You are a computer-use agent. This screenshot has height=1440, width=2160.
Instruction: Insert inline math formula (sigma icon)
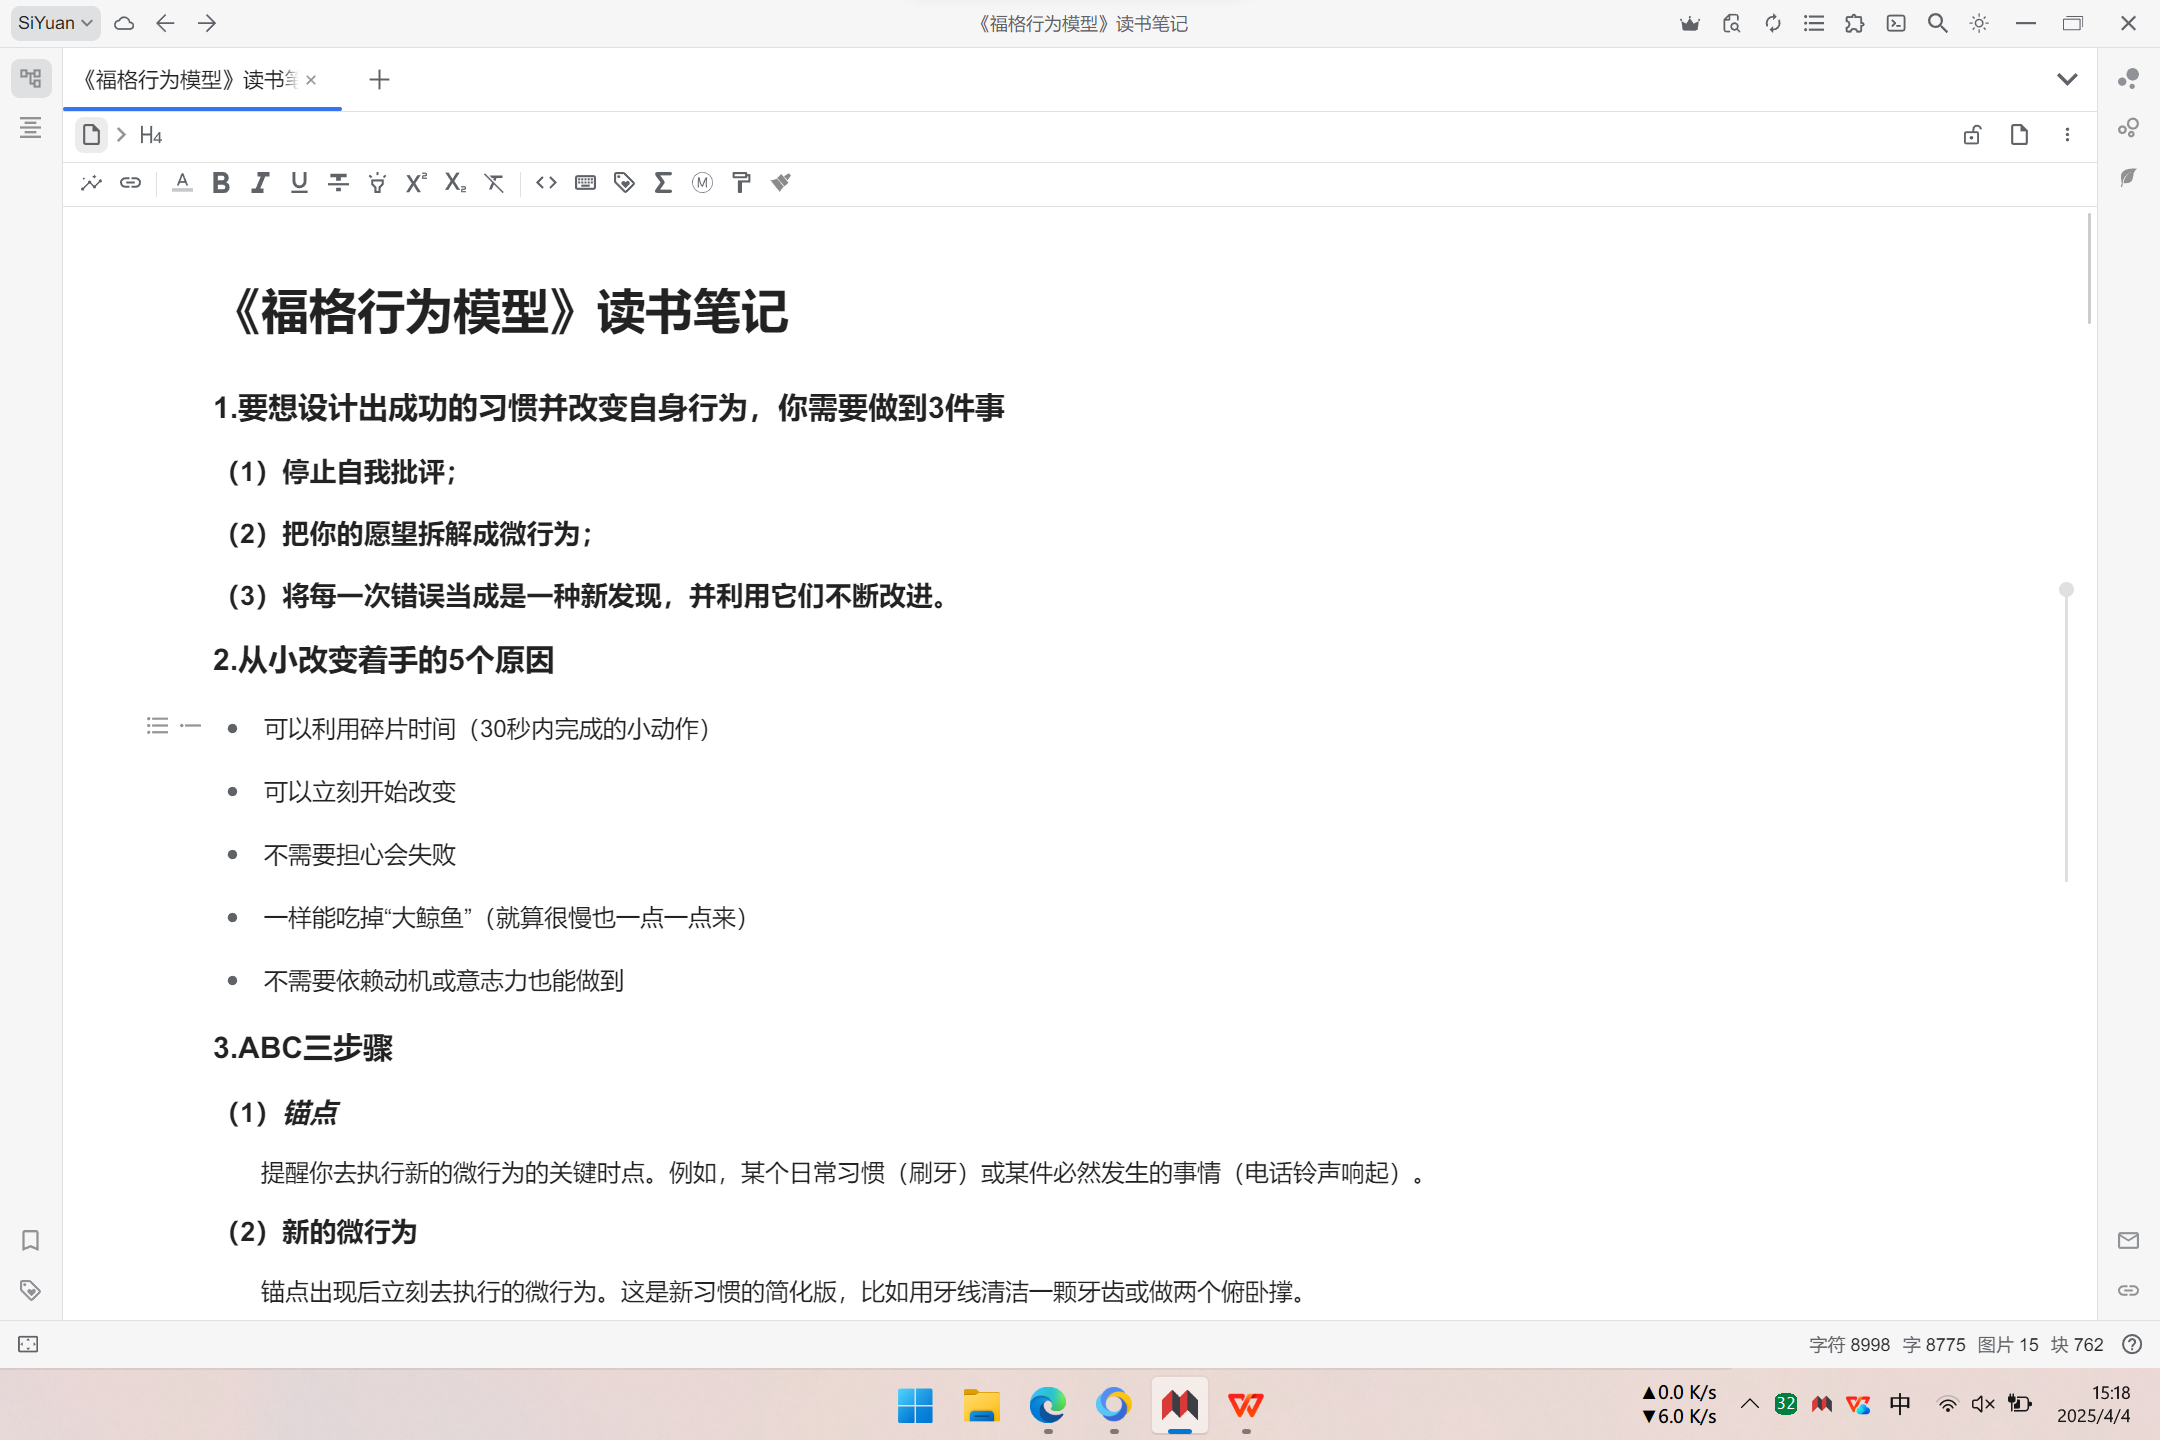663,183
